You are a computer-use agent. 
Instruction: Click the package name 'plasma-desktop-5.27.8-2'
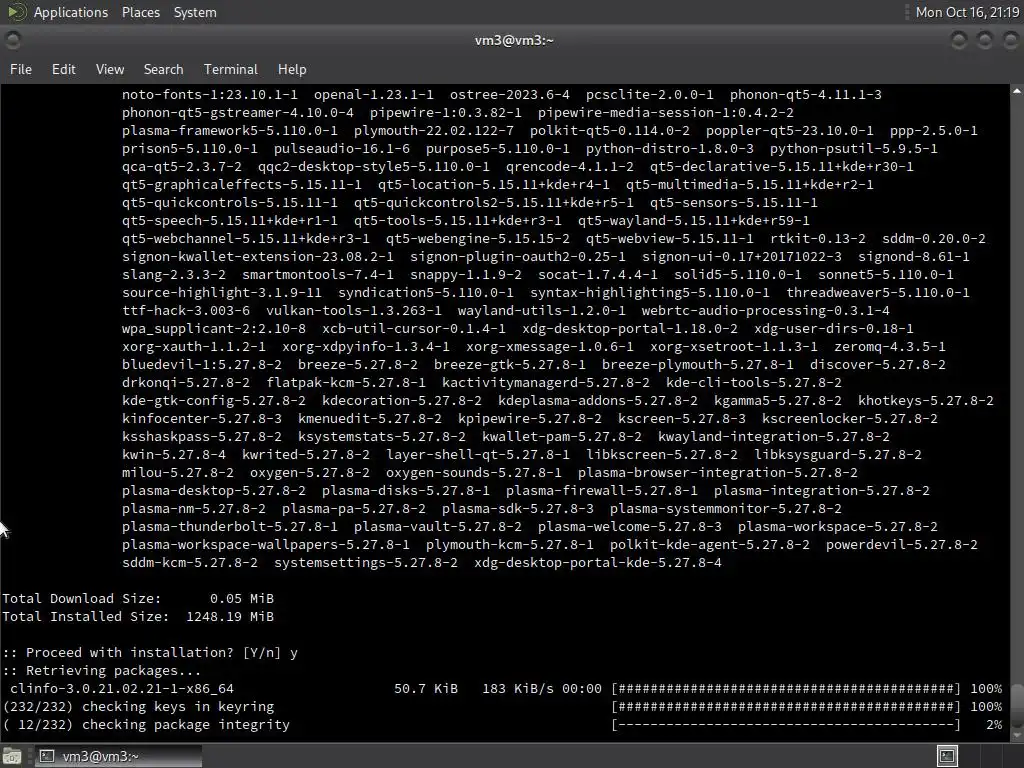pyautogui.click(x=214, y=490)
